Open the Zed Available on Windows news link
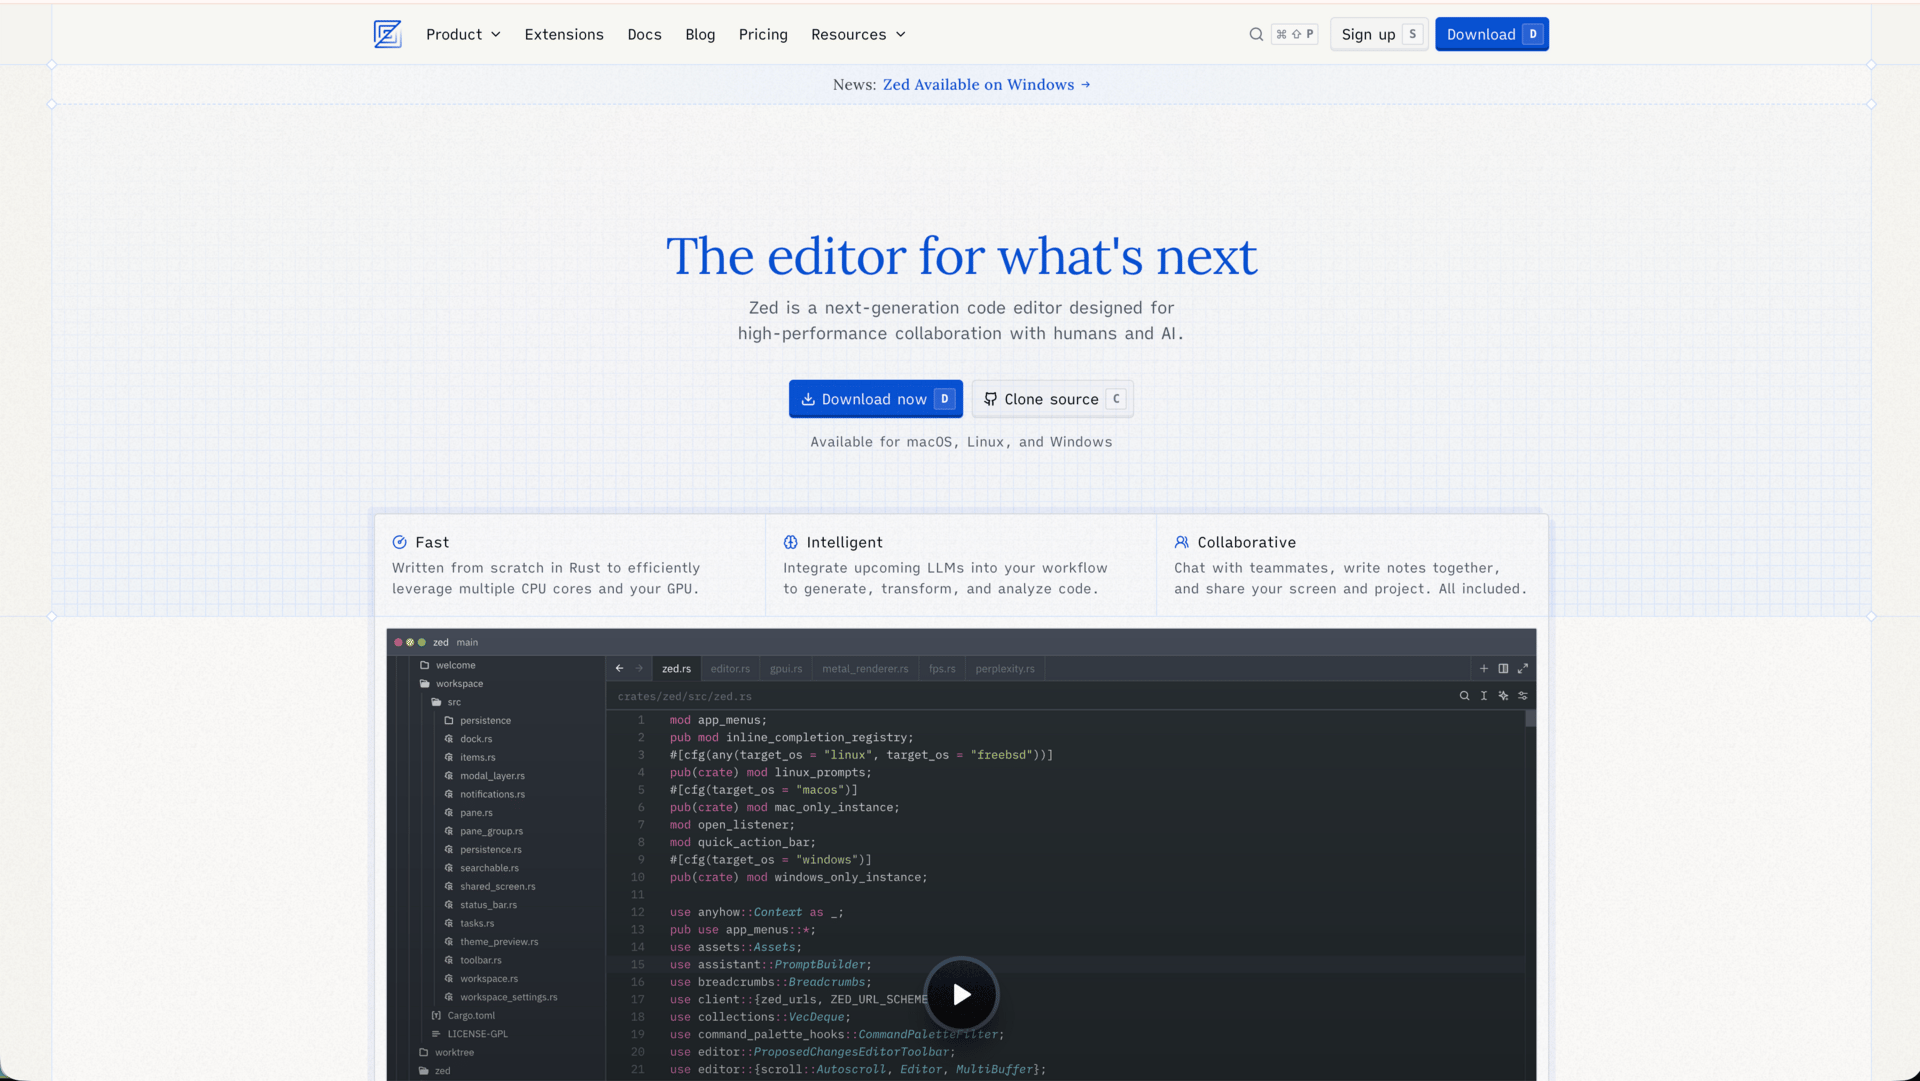Image resolution: width=1920 pixels, height=1081 pixels. click(x=986, y=84)
